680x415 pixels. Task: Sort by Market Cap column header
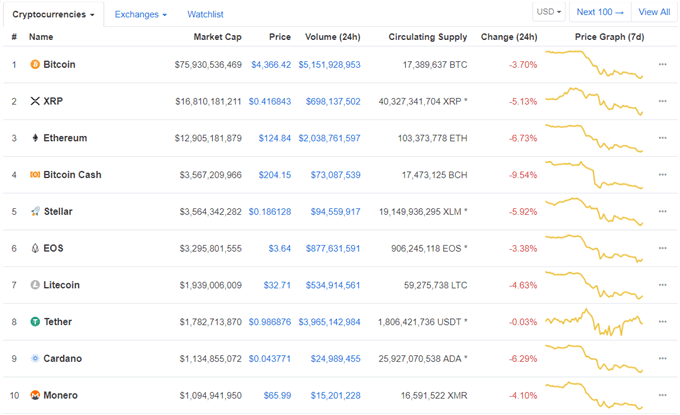pos(217,37)
